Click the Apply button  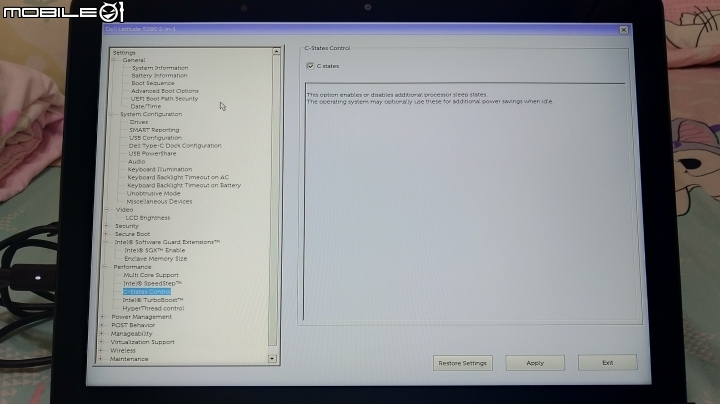click(535, 363)
